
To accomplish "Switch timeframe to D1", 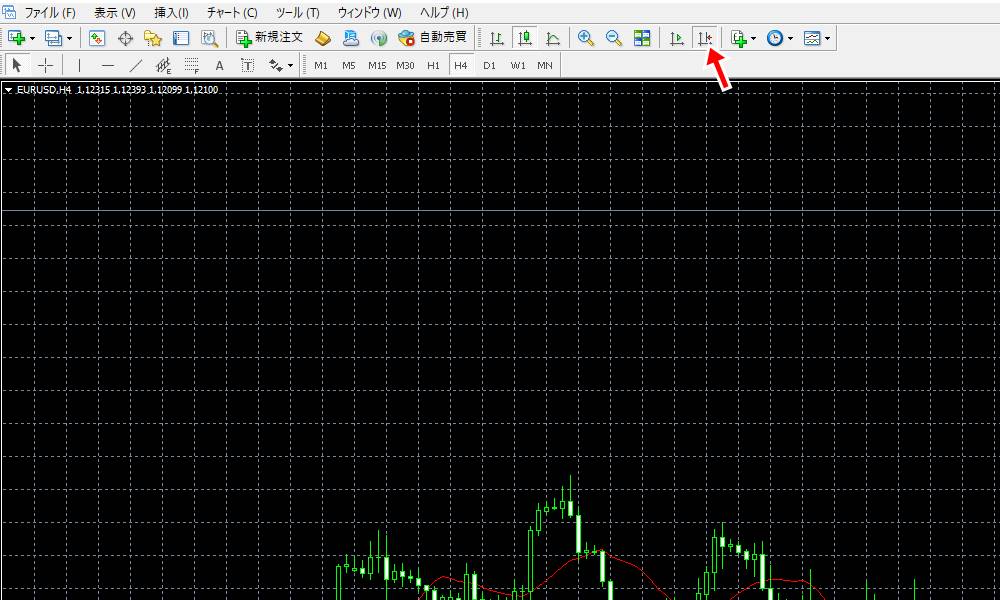I will pyautogui.click(x=489, y=66).
